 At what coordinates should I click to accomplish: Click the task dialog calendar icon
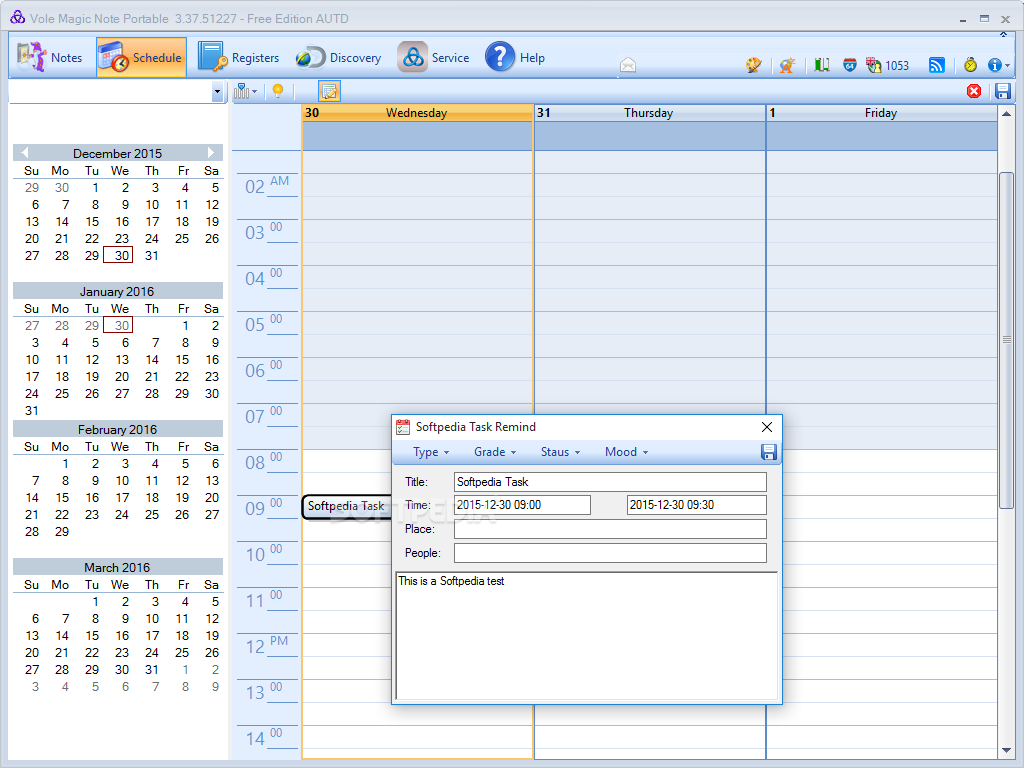403,426
